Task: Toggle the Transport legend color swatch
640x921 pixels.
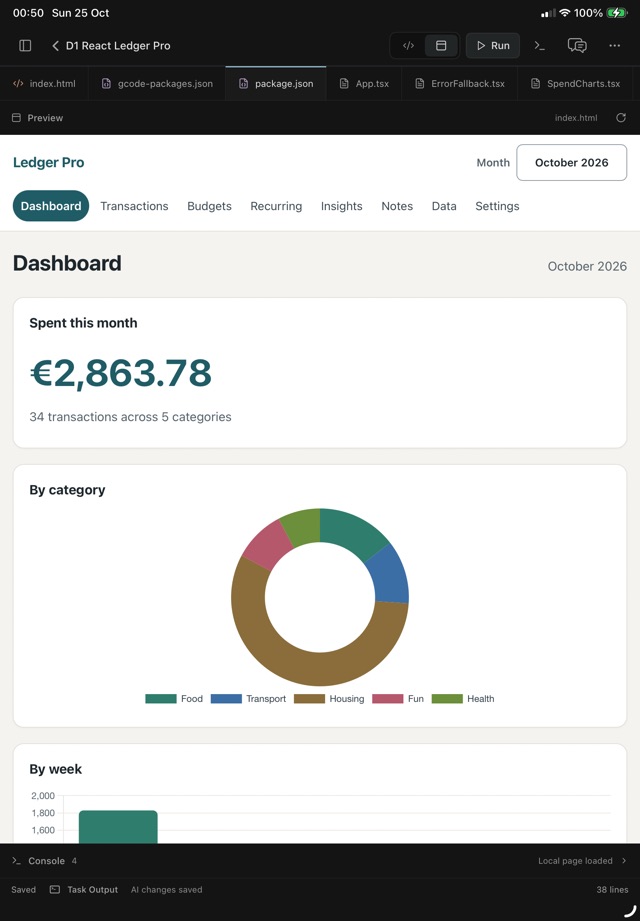Action: [226, 699]
